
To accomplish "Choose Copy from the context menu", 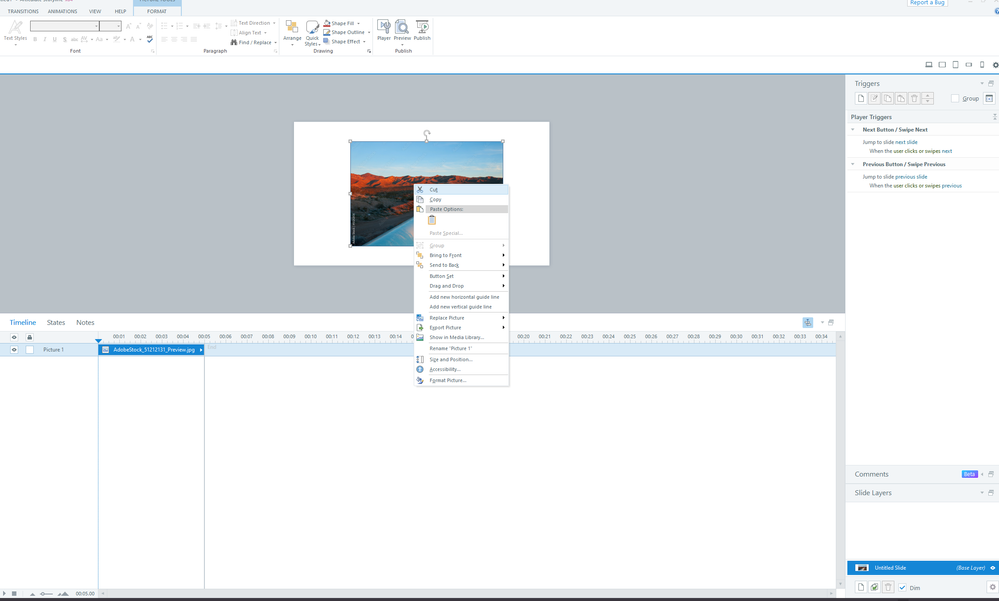I will pyautogui.click(x=435, y=199).
